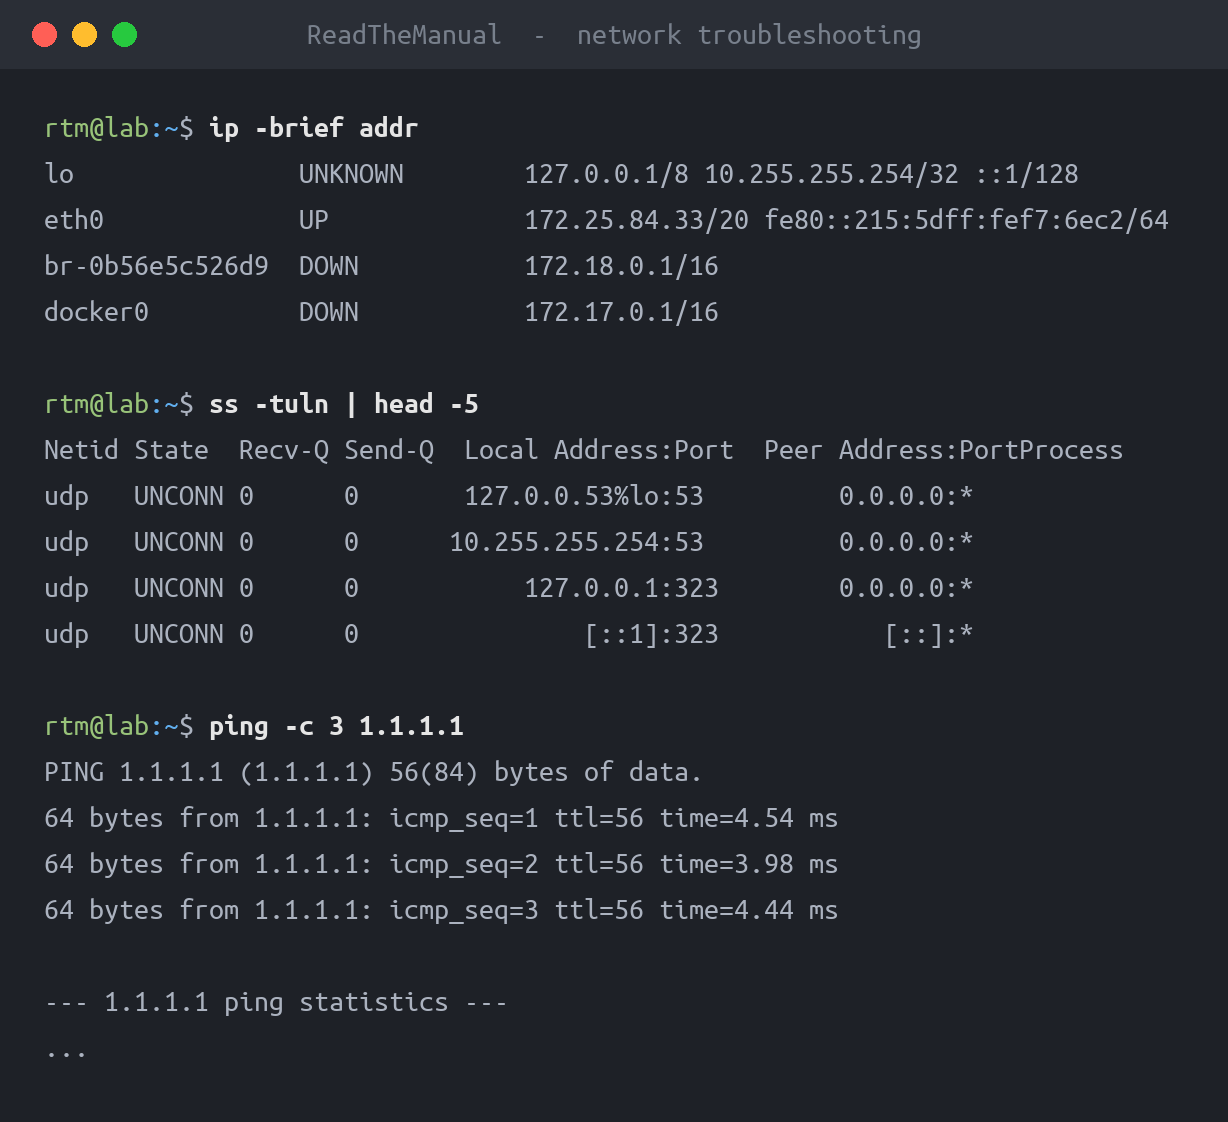Click 'udp' in the 10.255.255.254:53 row

(66, 542)
